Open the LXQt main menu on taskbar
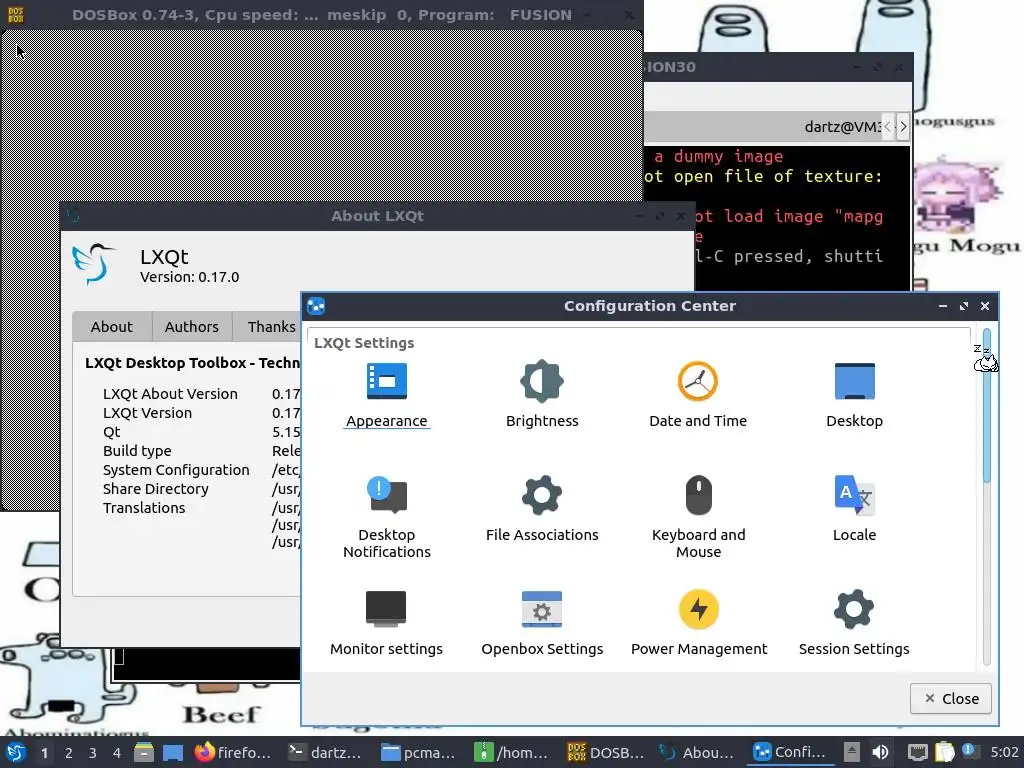This screenshot has height=768, width=1024. coord(16,752)
